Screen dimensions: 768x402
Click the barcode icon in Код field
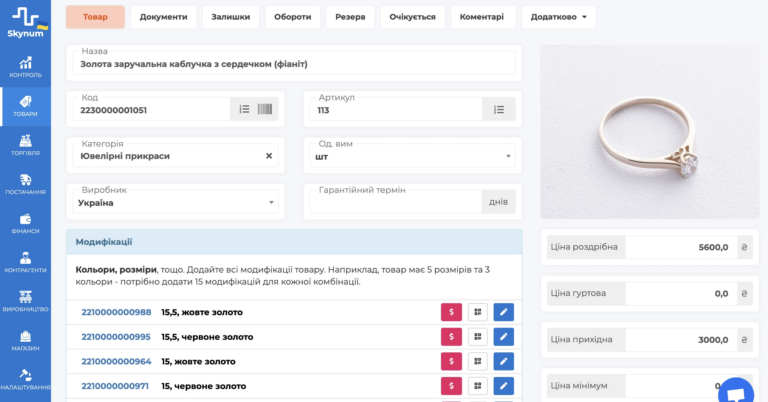click(265, 109)
